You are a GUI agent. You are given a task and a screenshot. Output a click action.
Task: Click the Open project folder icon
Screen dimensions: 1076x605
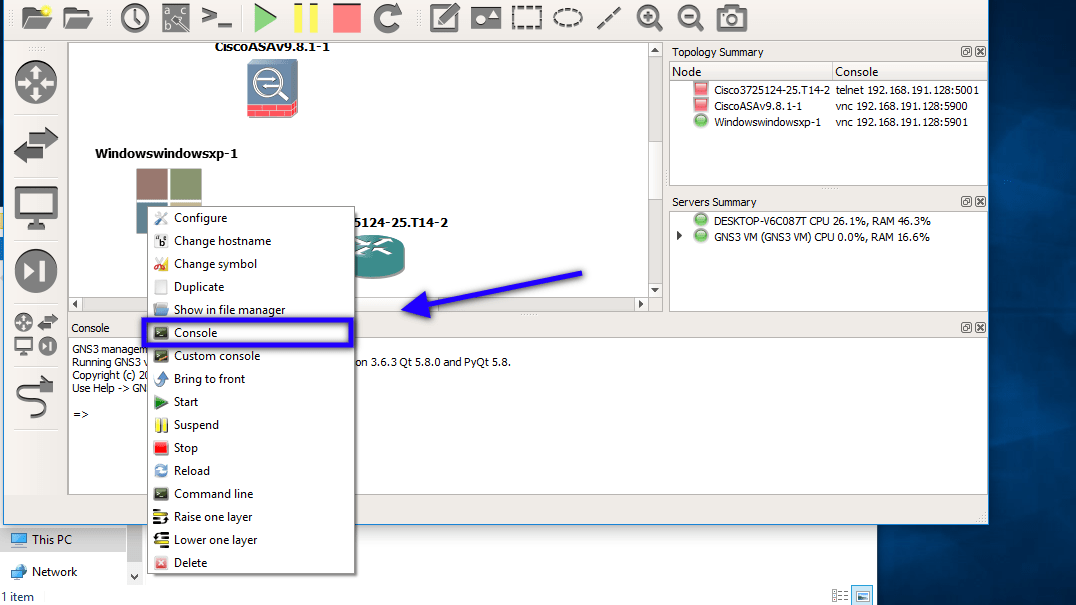click(x=78, y=18)
